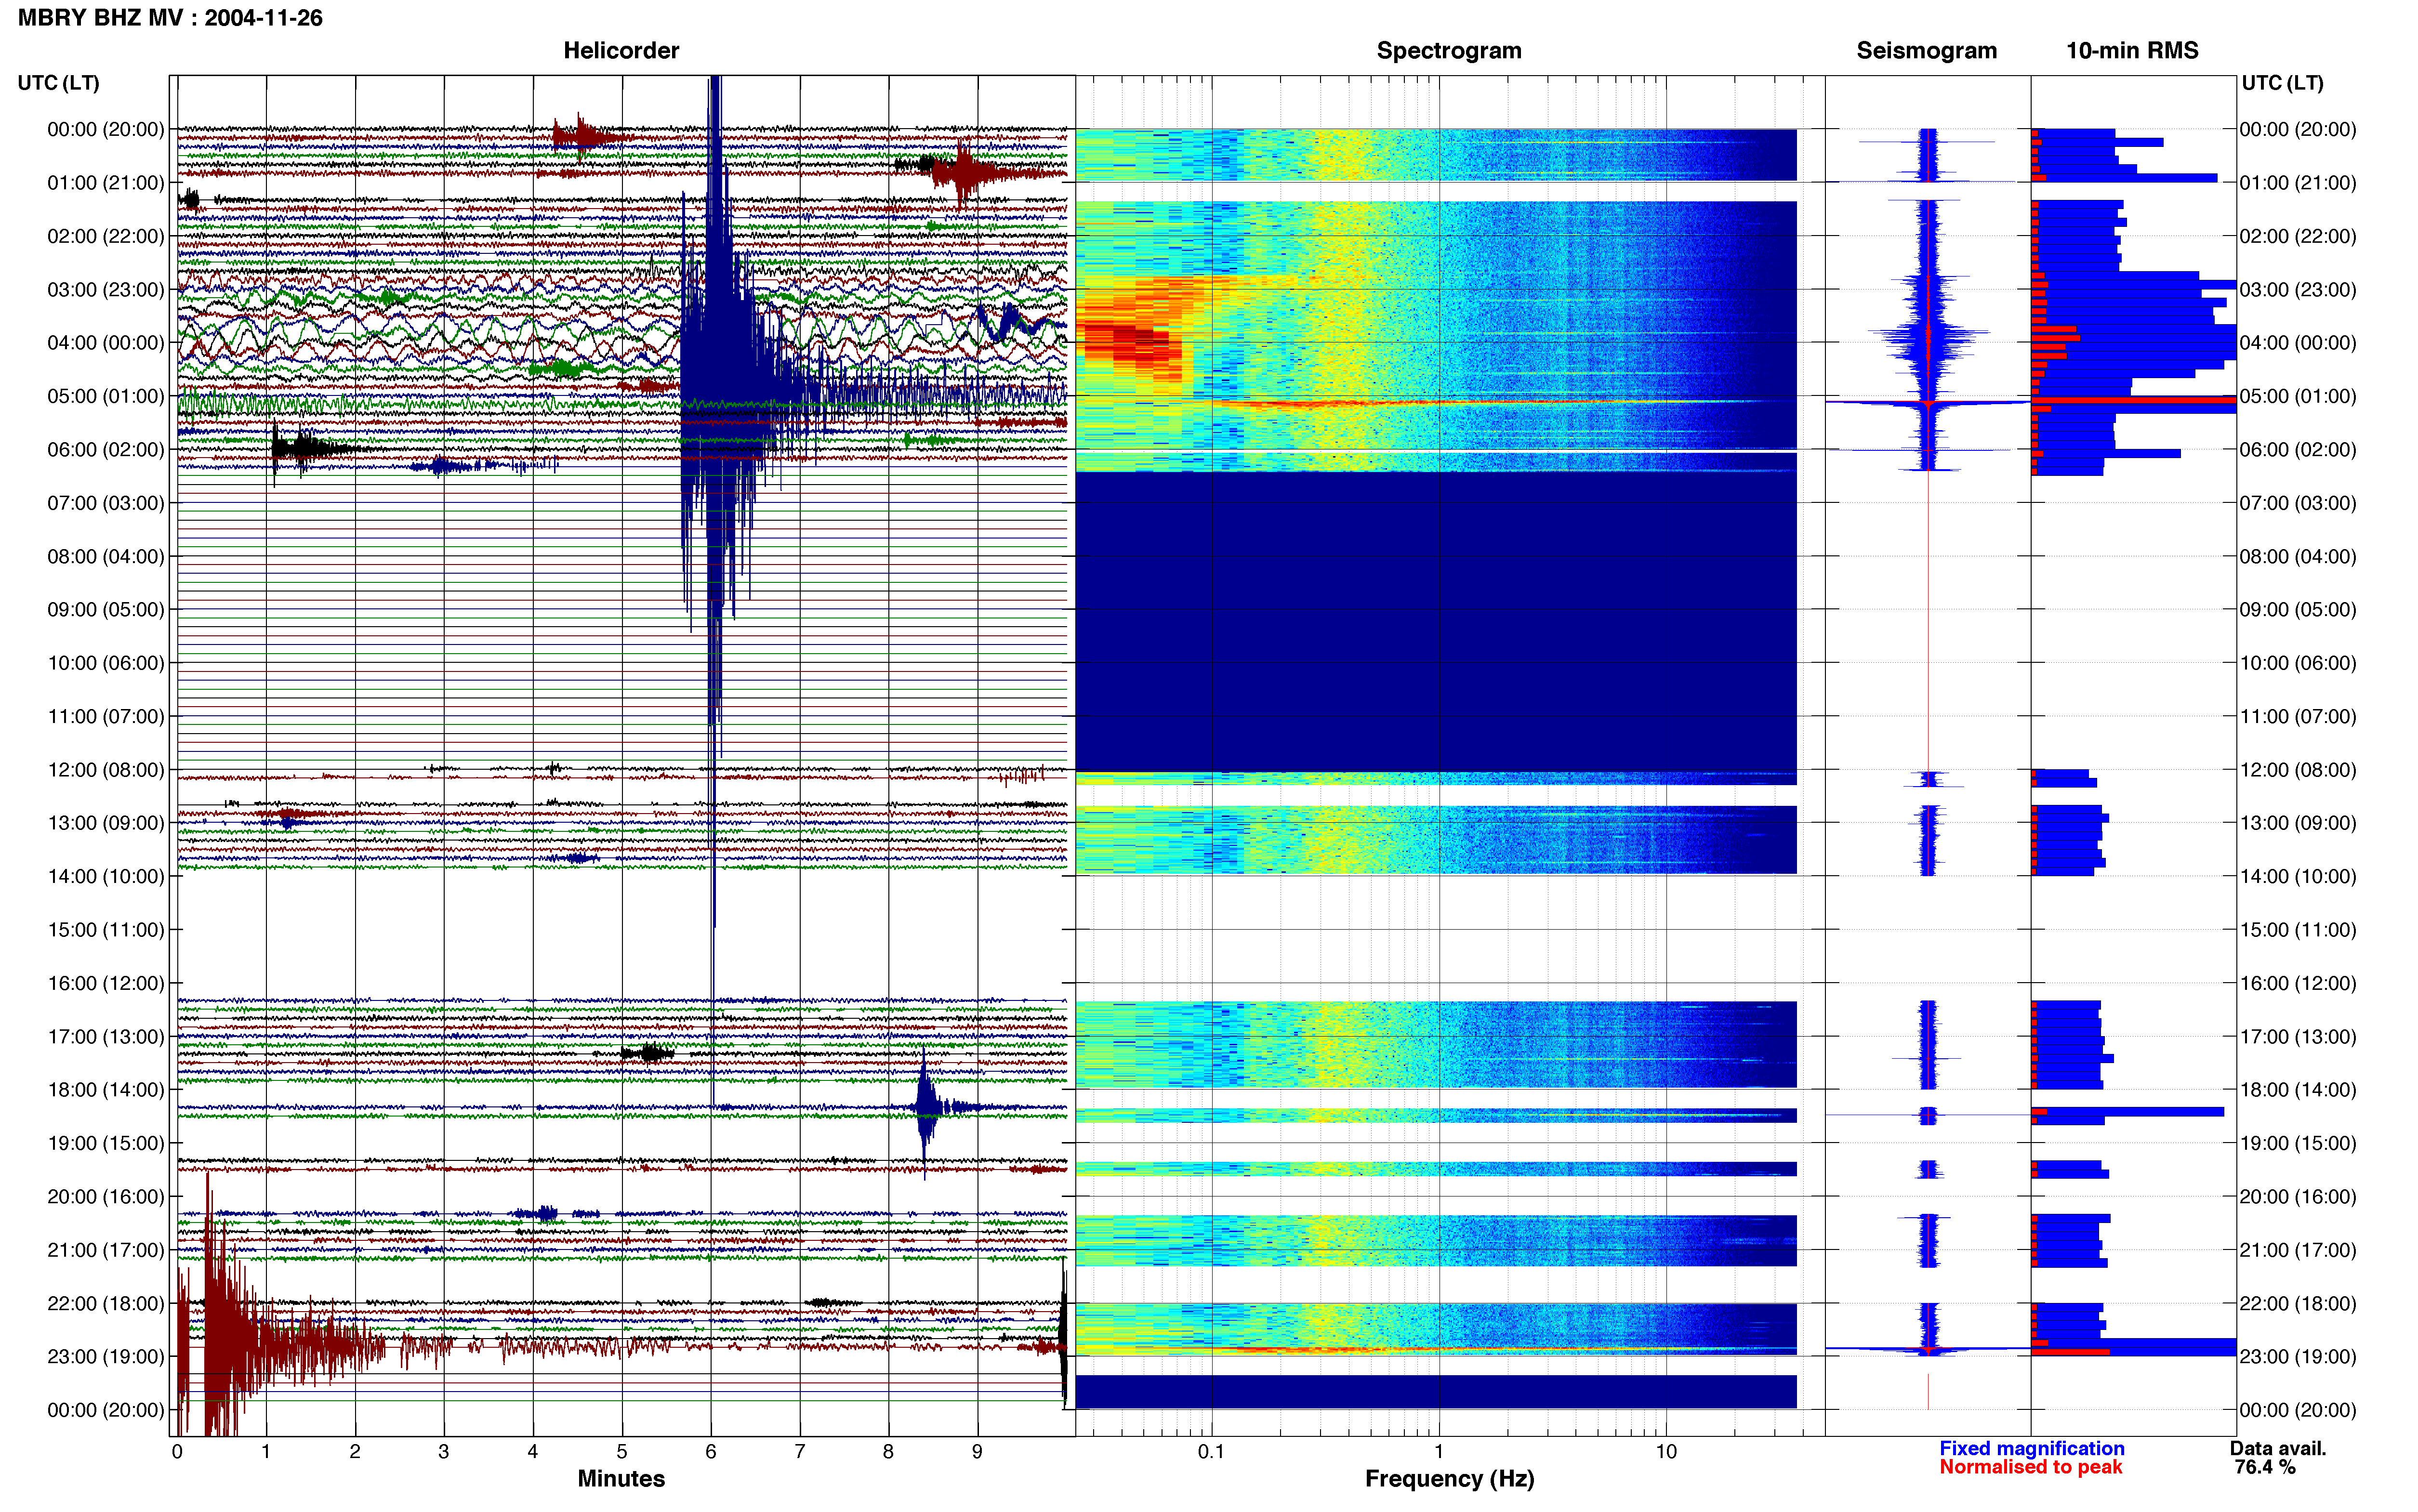Screen dimensions: 2418x1512
Task: Click the longest RMS bar just before 01:00
Action: tap(2124, 178)
